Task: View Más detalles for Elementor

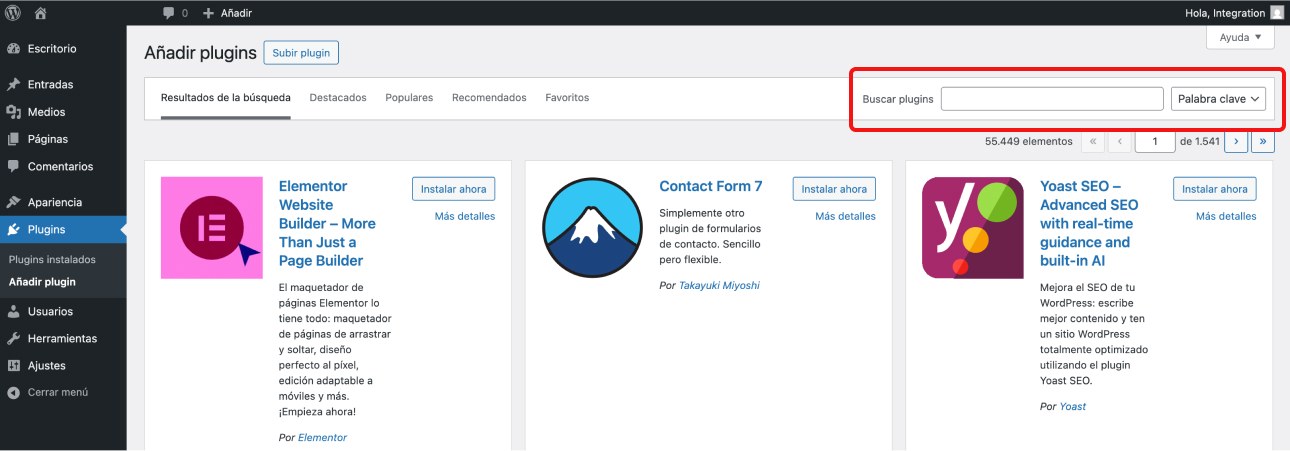Action: pos(465,216)
